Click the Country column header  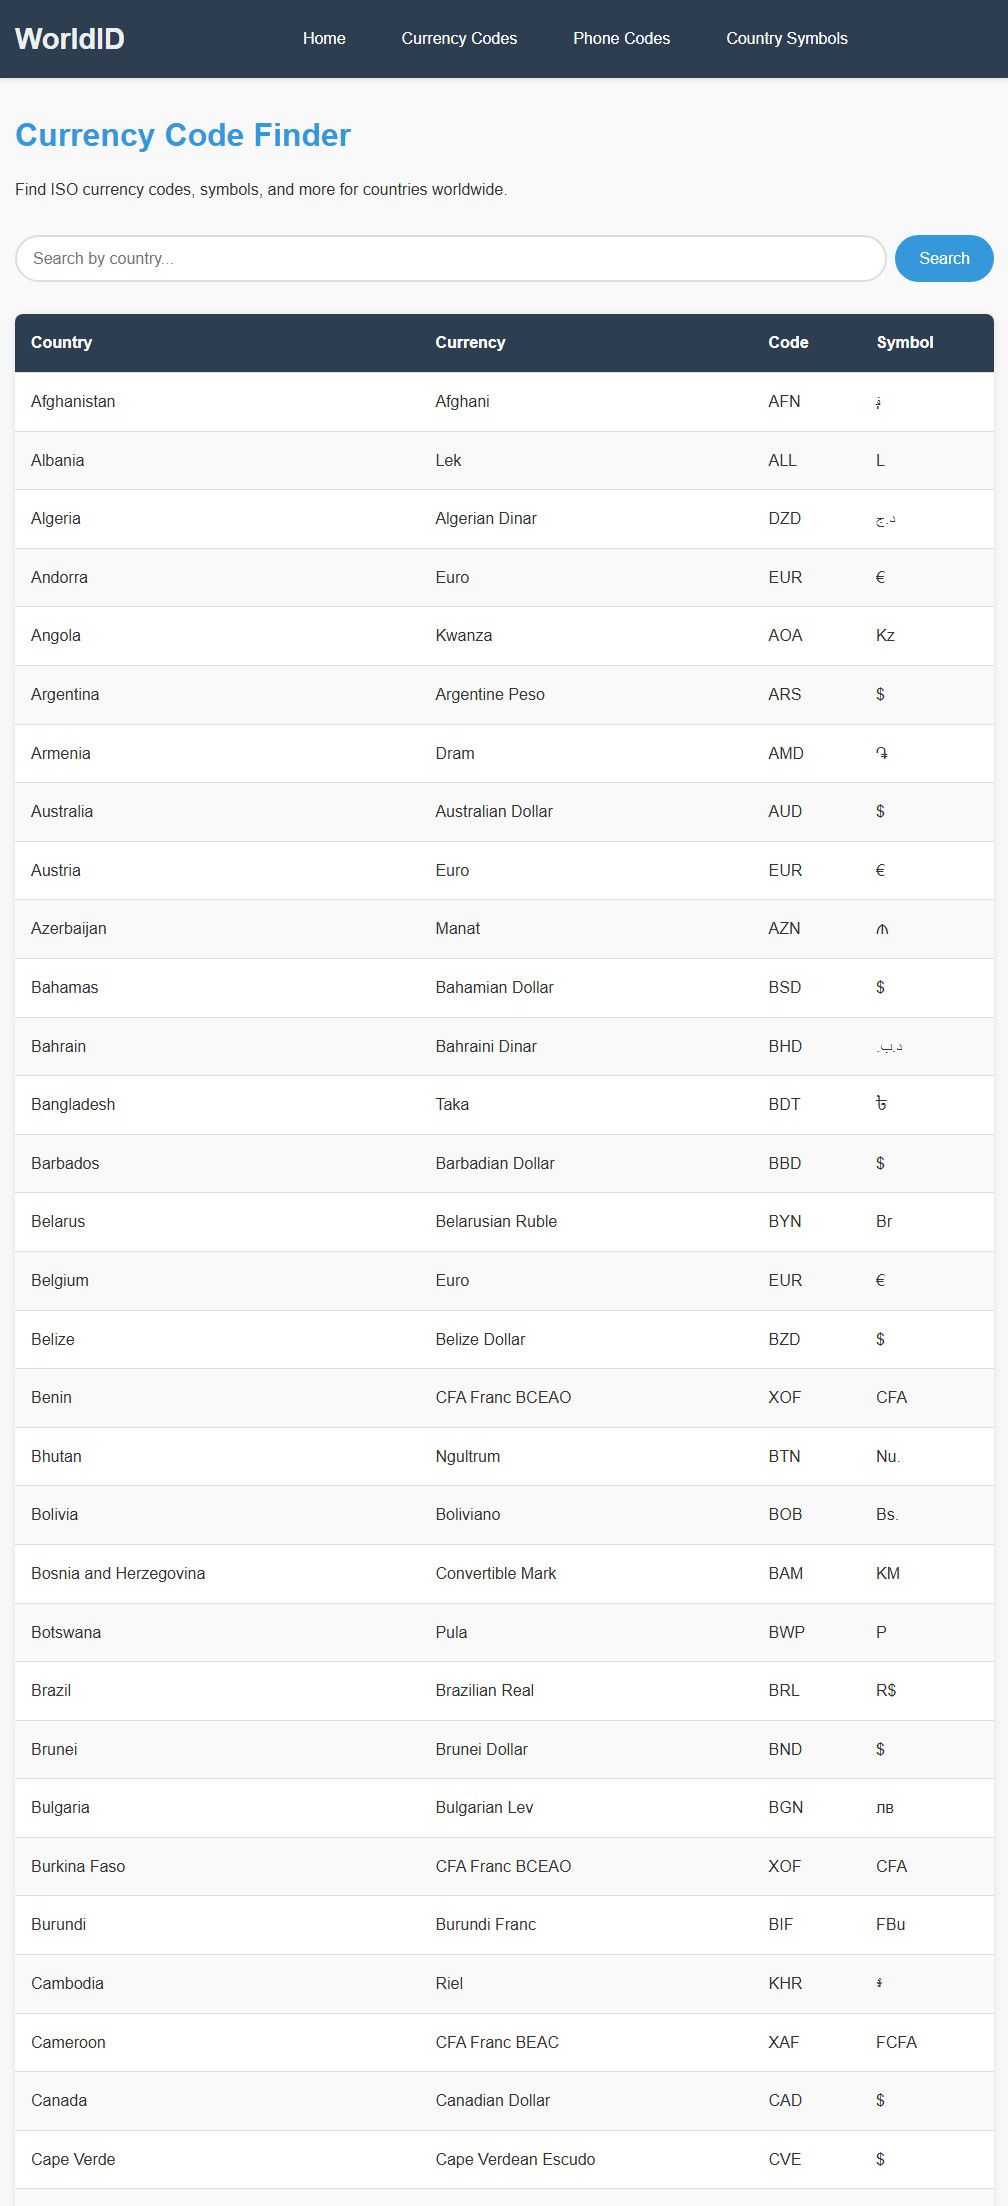(61, 342)
